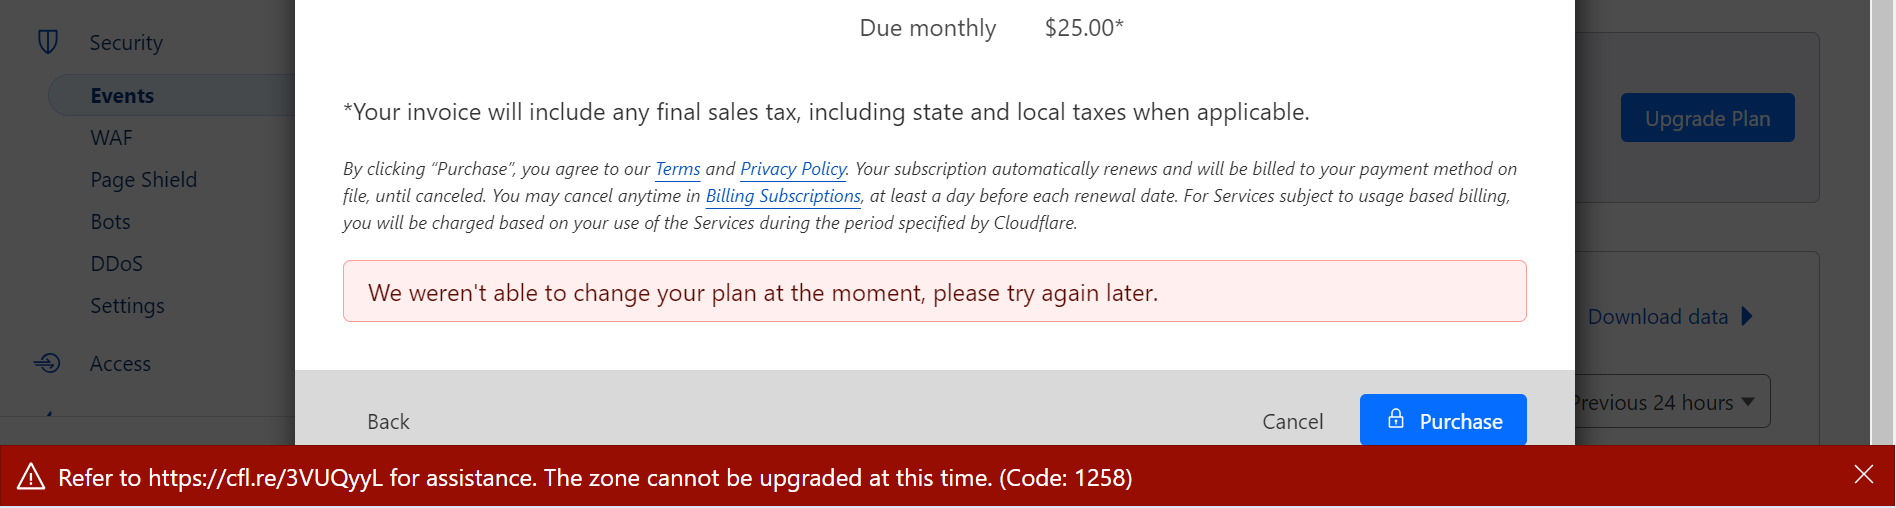Click the warning triangle icon in error banner

(31, 477)
